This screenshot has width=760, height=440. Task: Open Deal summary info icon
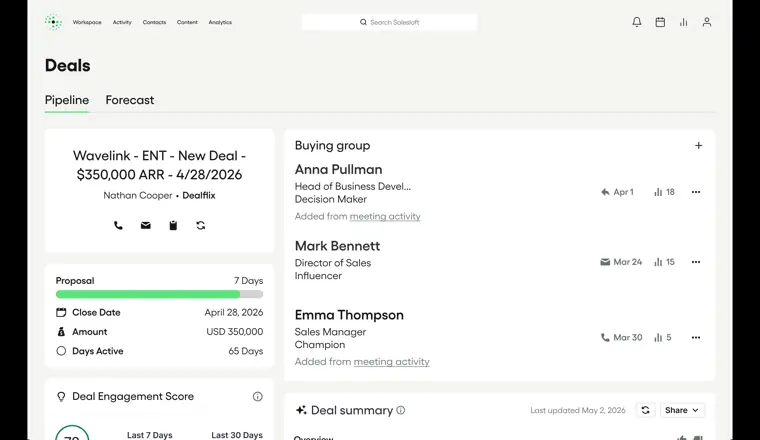pos(401,410)
